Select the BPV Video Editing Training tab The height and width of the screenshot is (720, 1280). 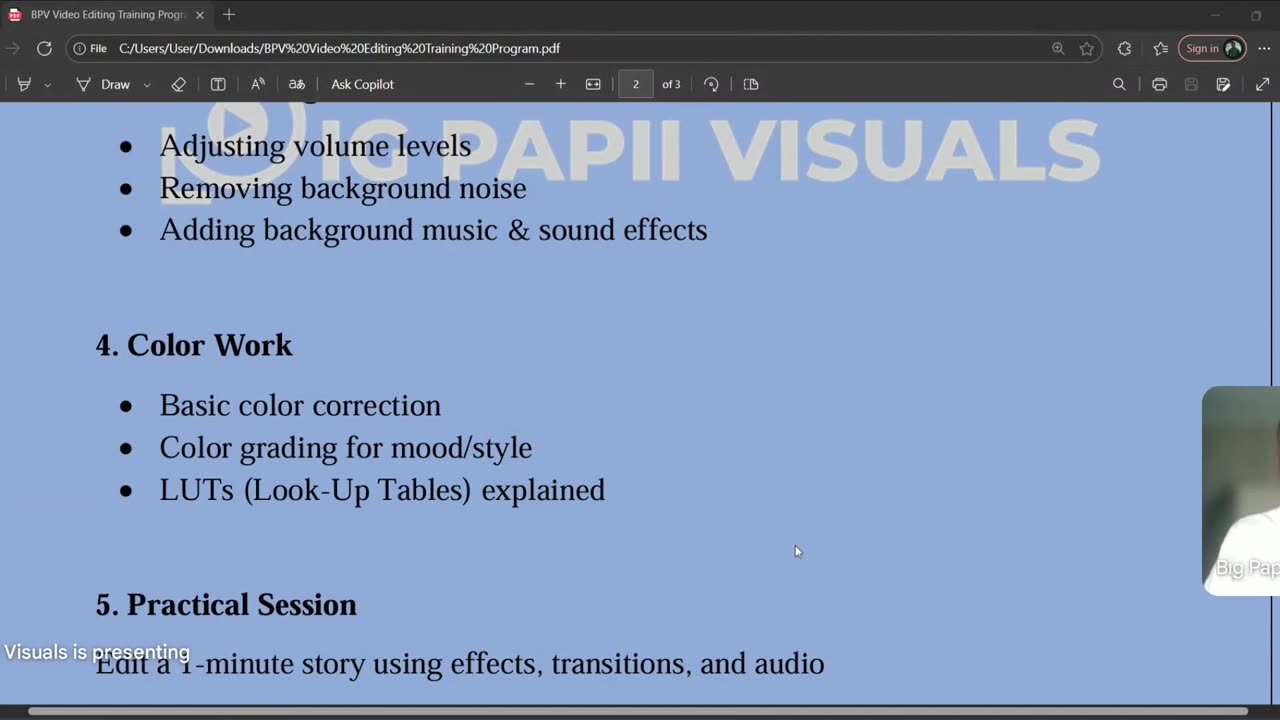pyautogui.click(x=108, y=15)
